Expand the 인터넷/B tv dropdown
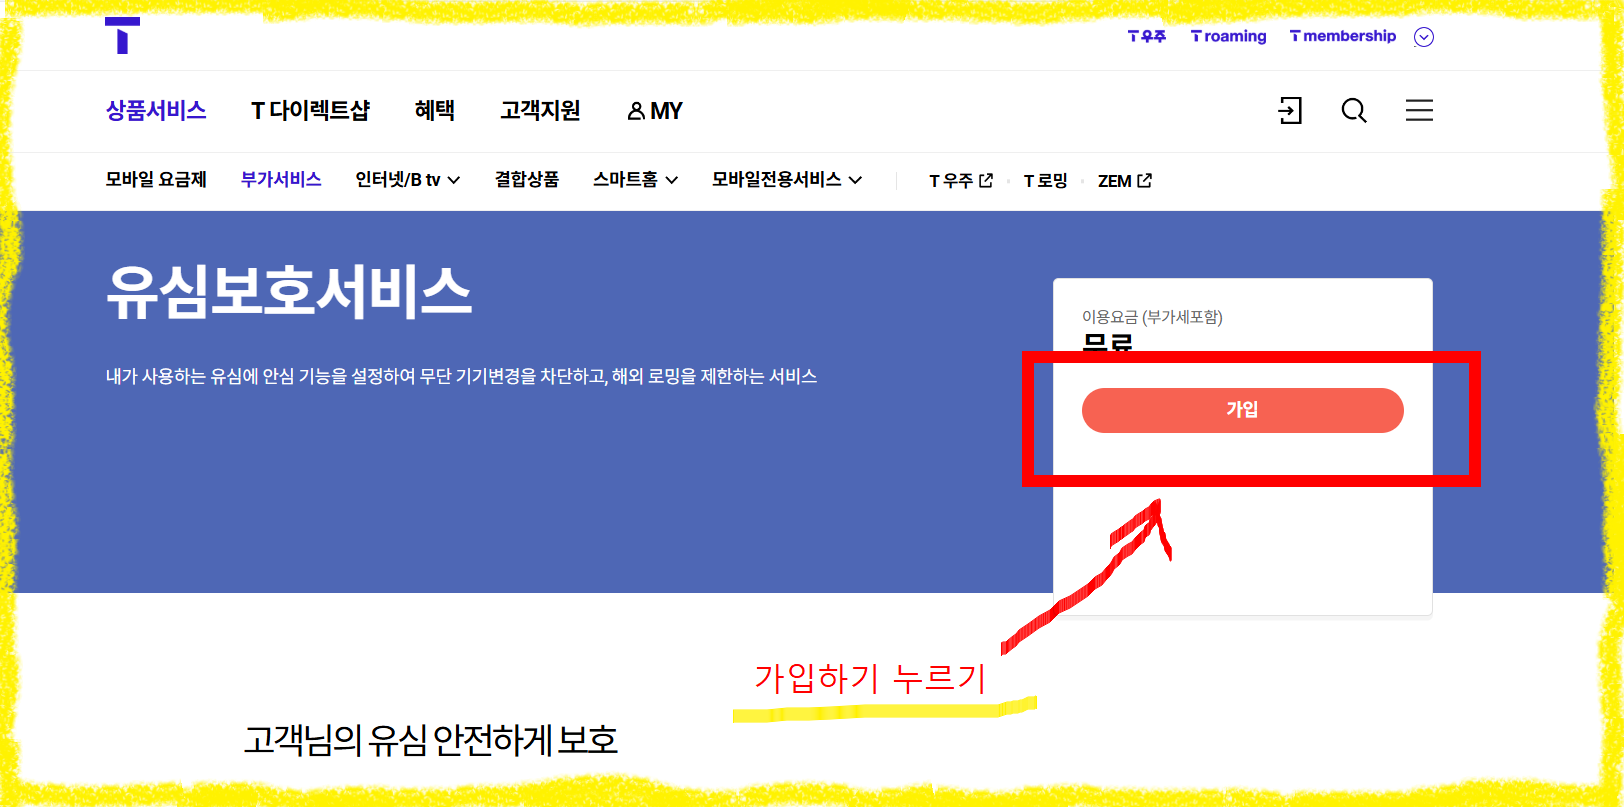Viewport: 1624px width, 807px height. (x=408, y=180)
